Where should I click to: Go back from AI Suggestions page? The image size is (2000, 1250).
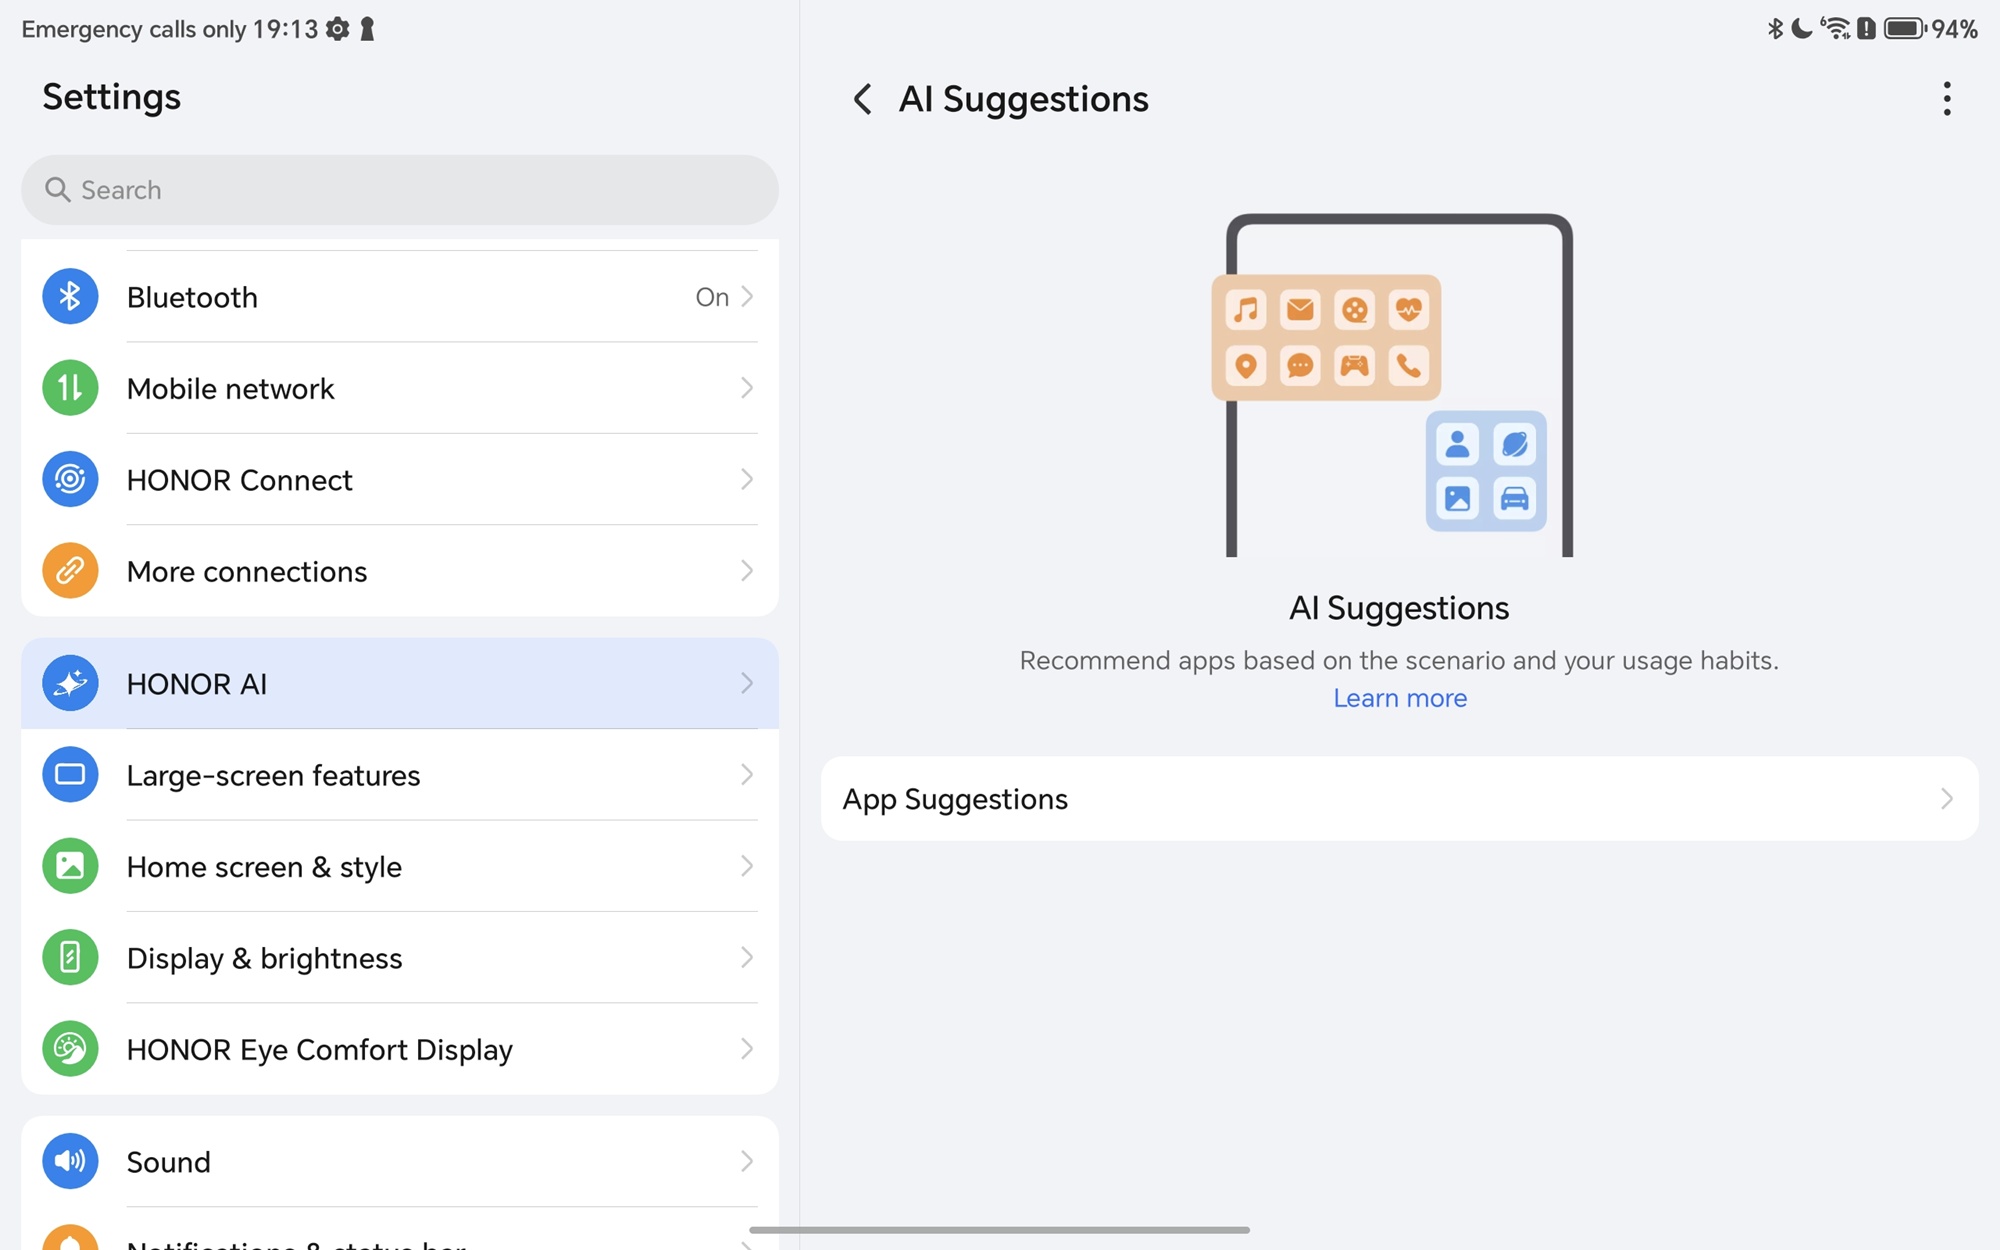(862, 99)
